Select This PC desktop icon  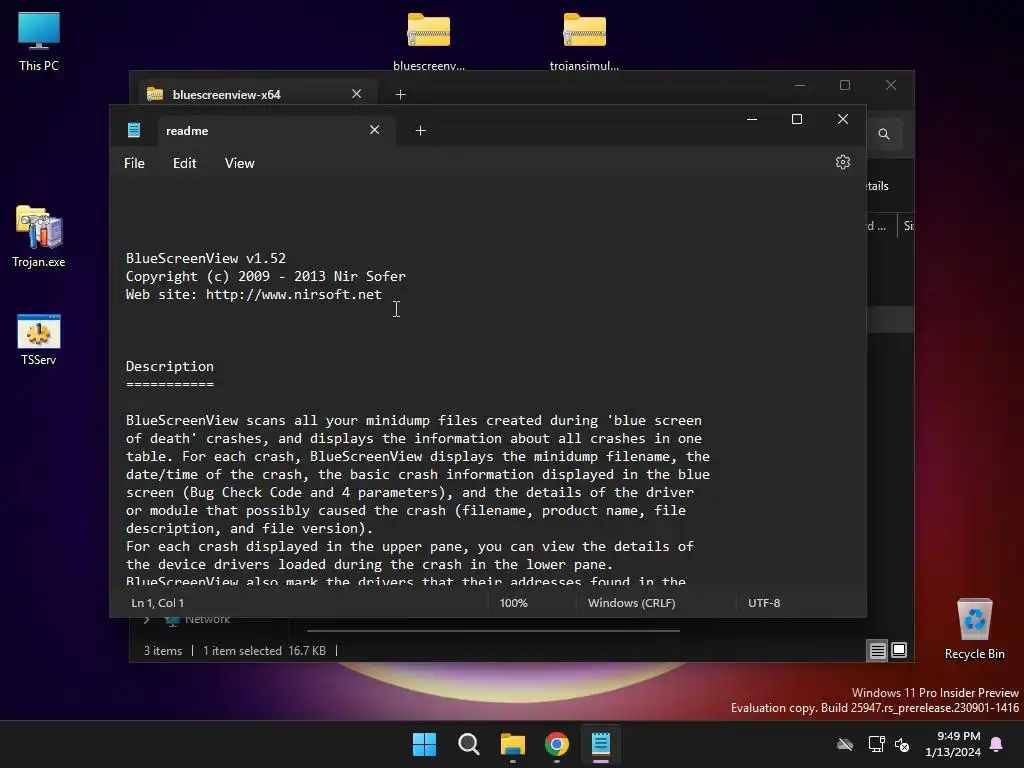[x=39, y=42]
